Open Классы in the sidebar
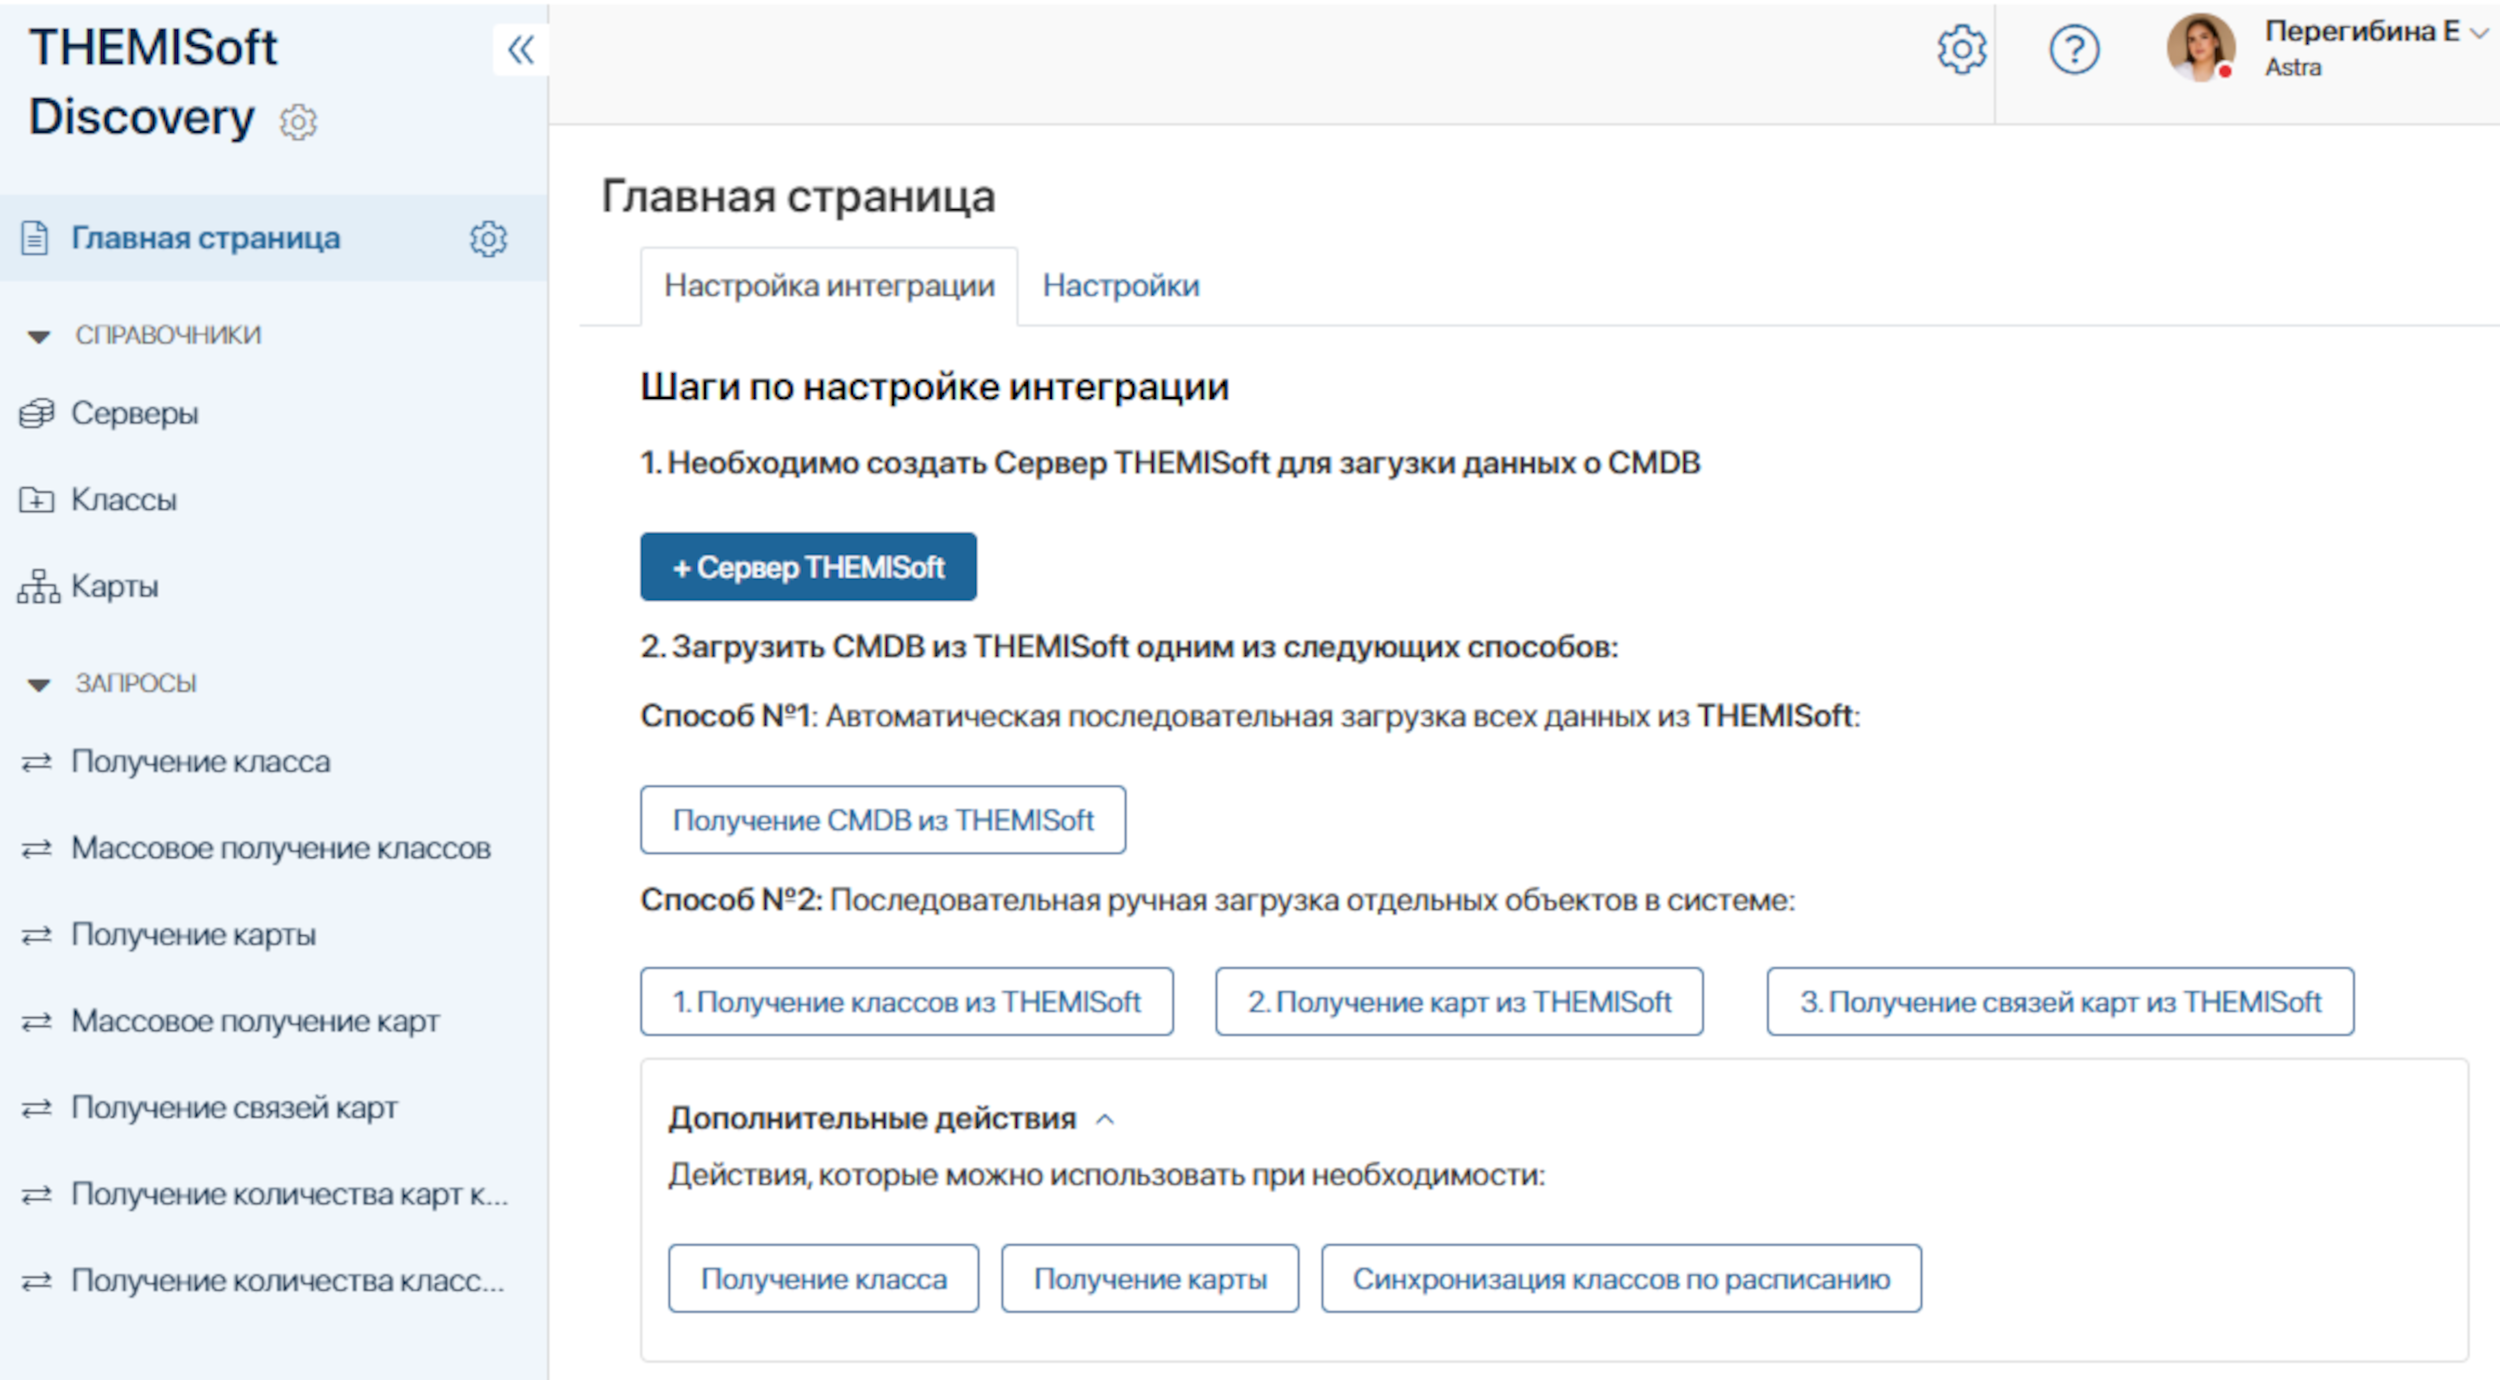Viewport: 2500px width, 1380px height. [x=123, y=500]
